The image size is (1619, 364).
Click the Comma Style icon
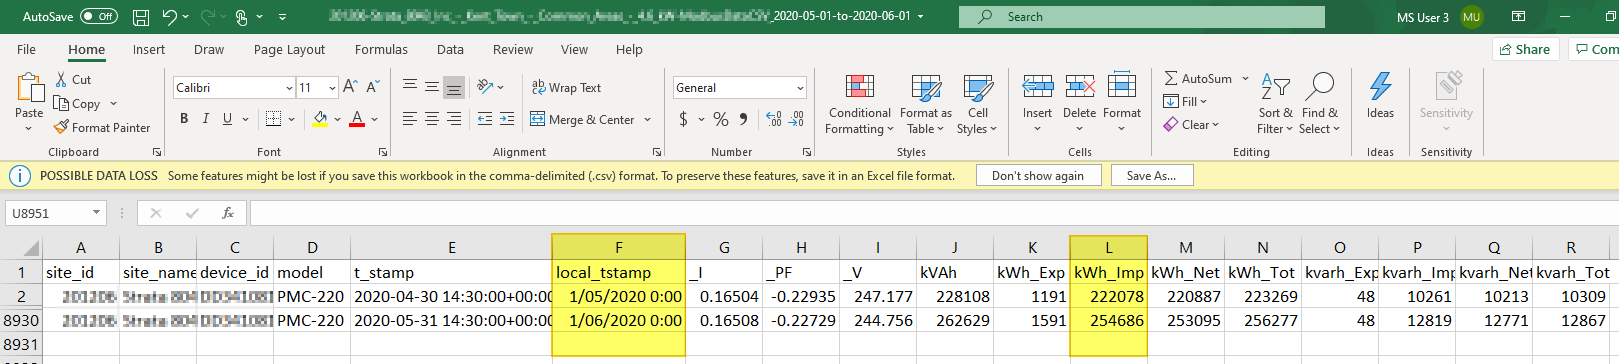tap(743, 119)
